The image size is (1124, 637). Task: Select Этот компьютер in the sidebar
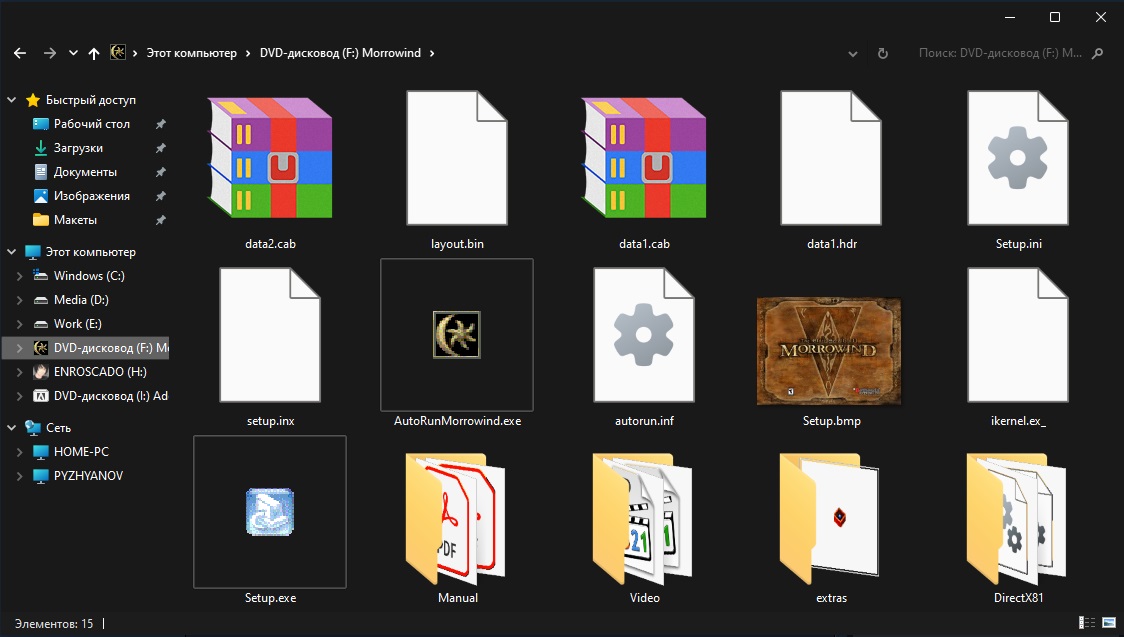(90, 252)
